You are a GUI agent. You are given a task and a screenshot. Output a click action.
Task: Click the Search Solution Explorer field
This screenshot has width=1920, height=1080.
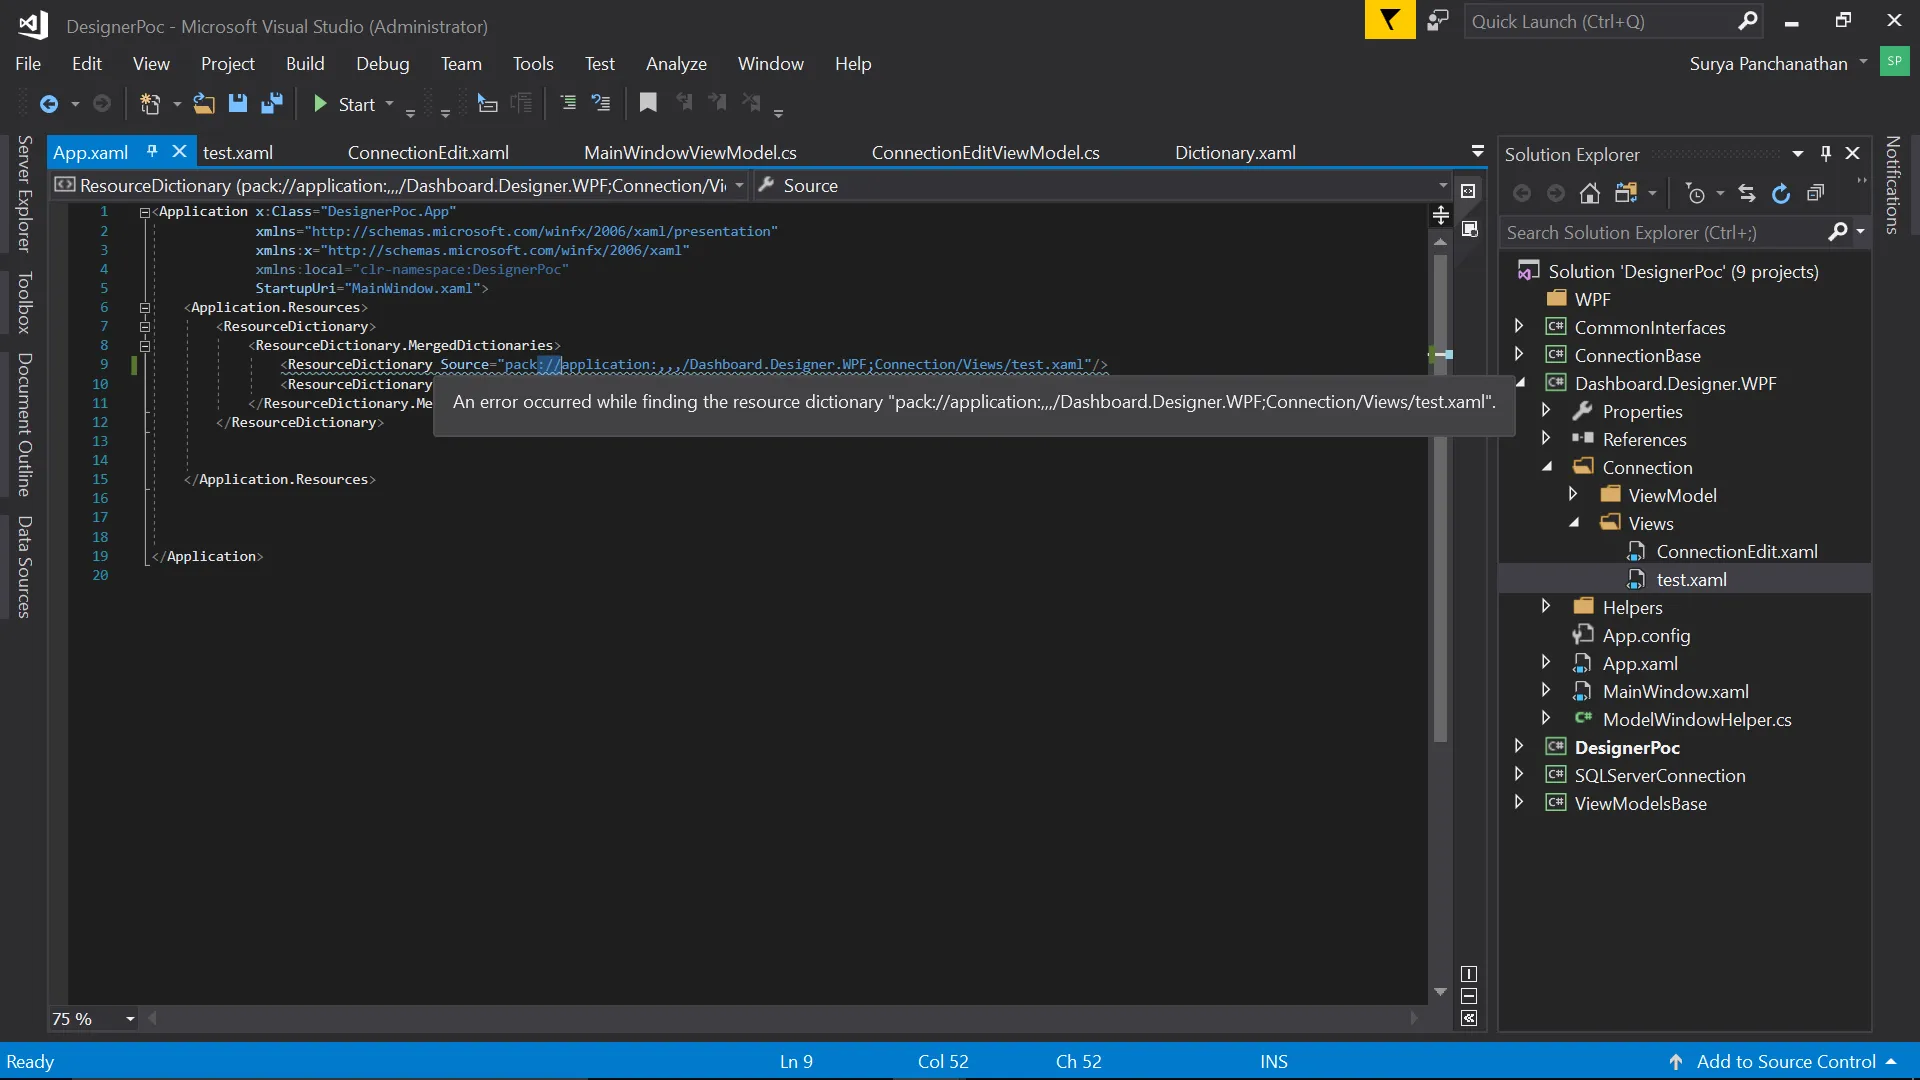pos(1660,233)
